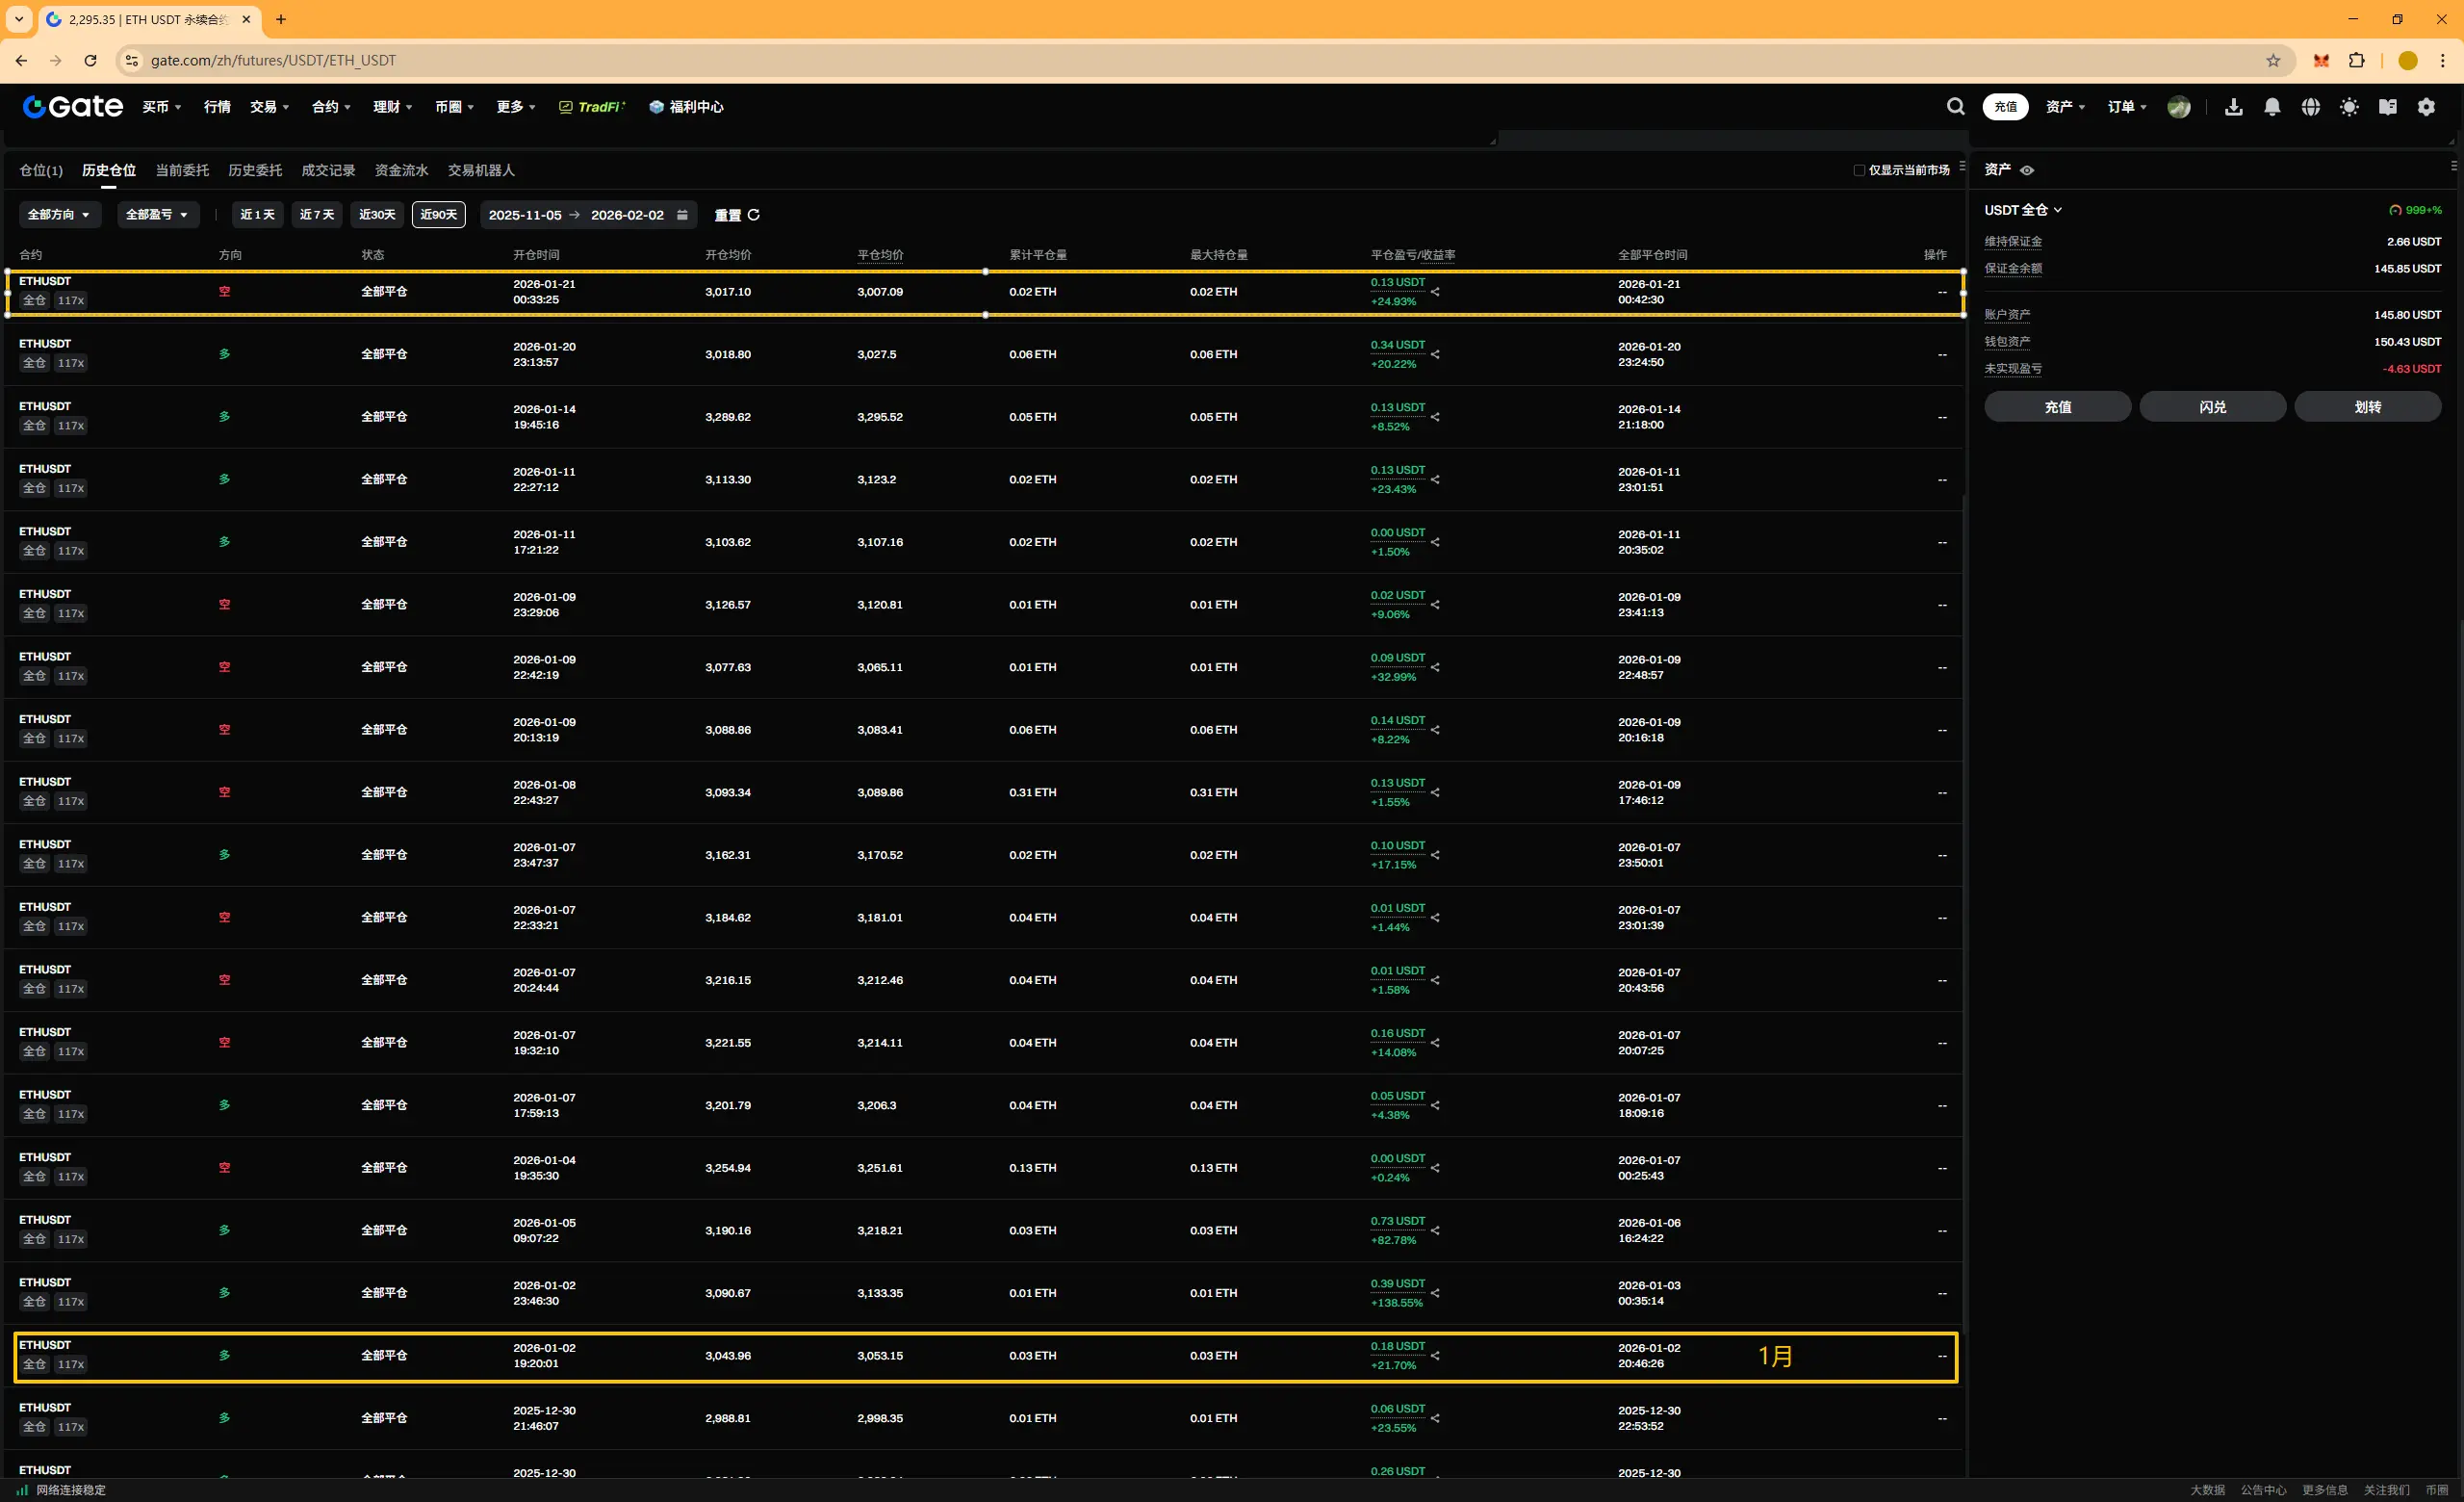This screenshot has height=1502, width=2464.
Task: Click the download app icon
Action: pos(2233,107)
